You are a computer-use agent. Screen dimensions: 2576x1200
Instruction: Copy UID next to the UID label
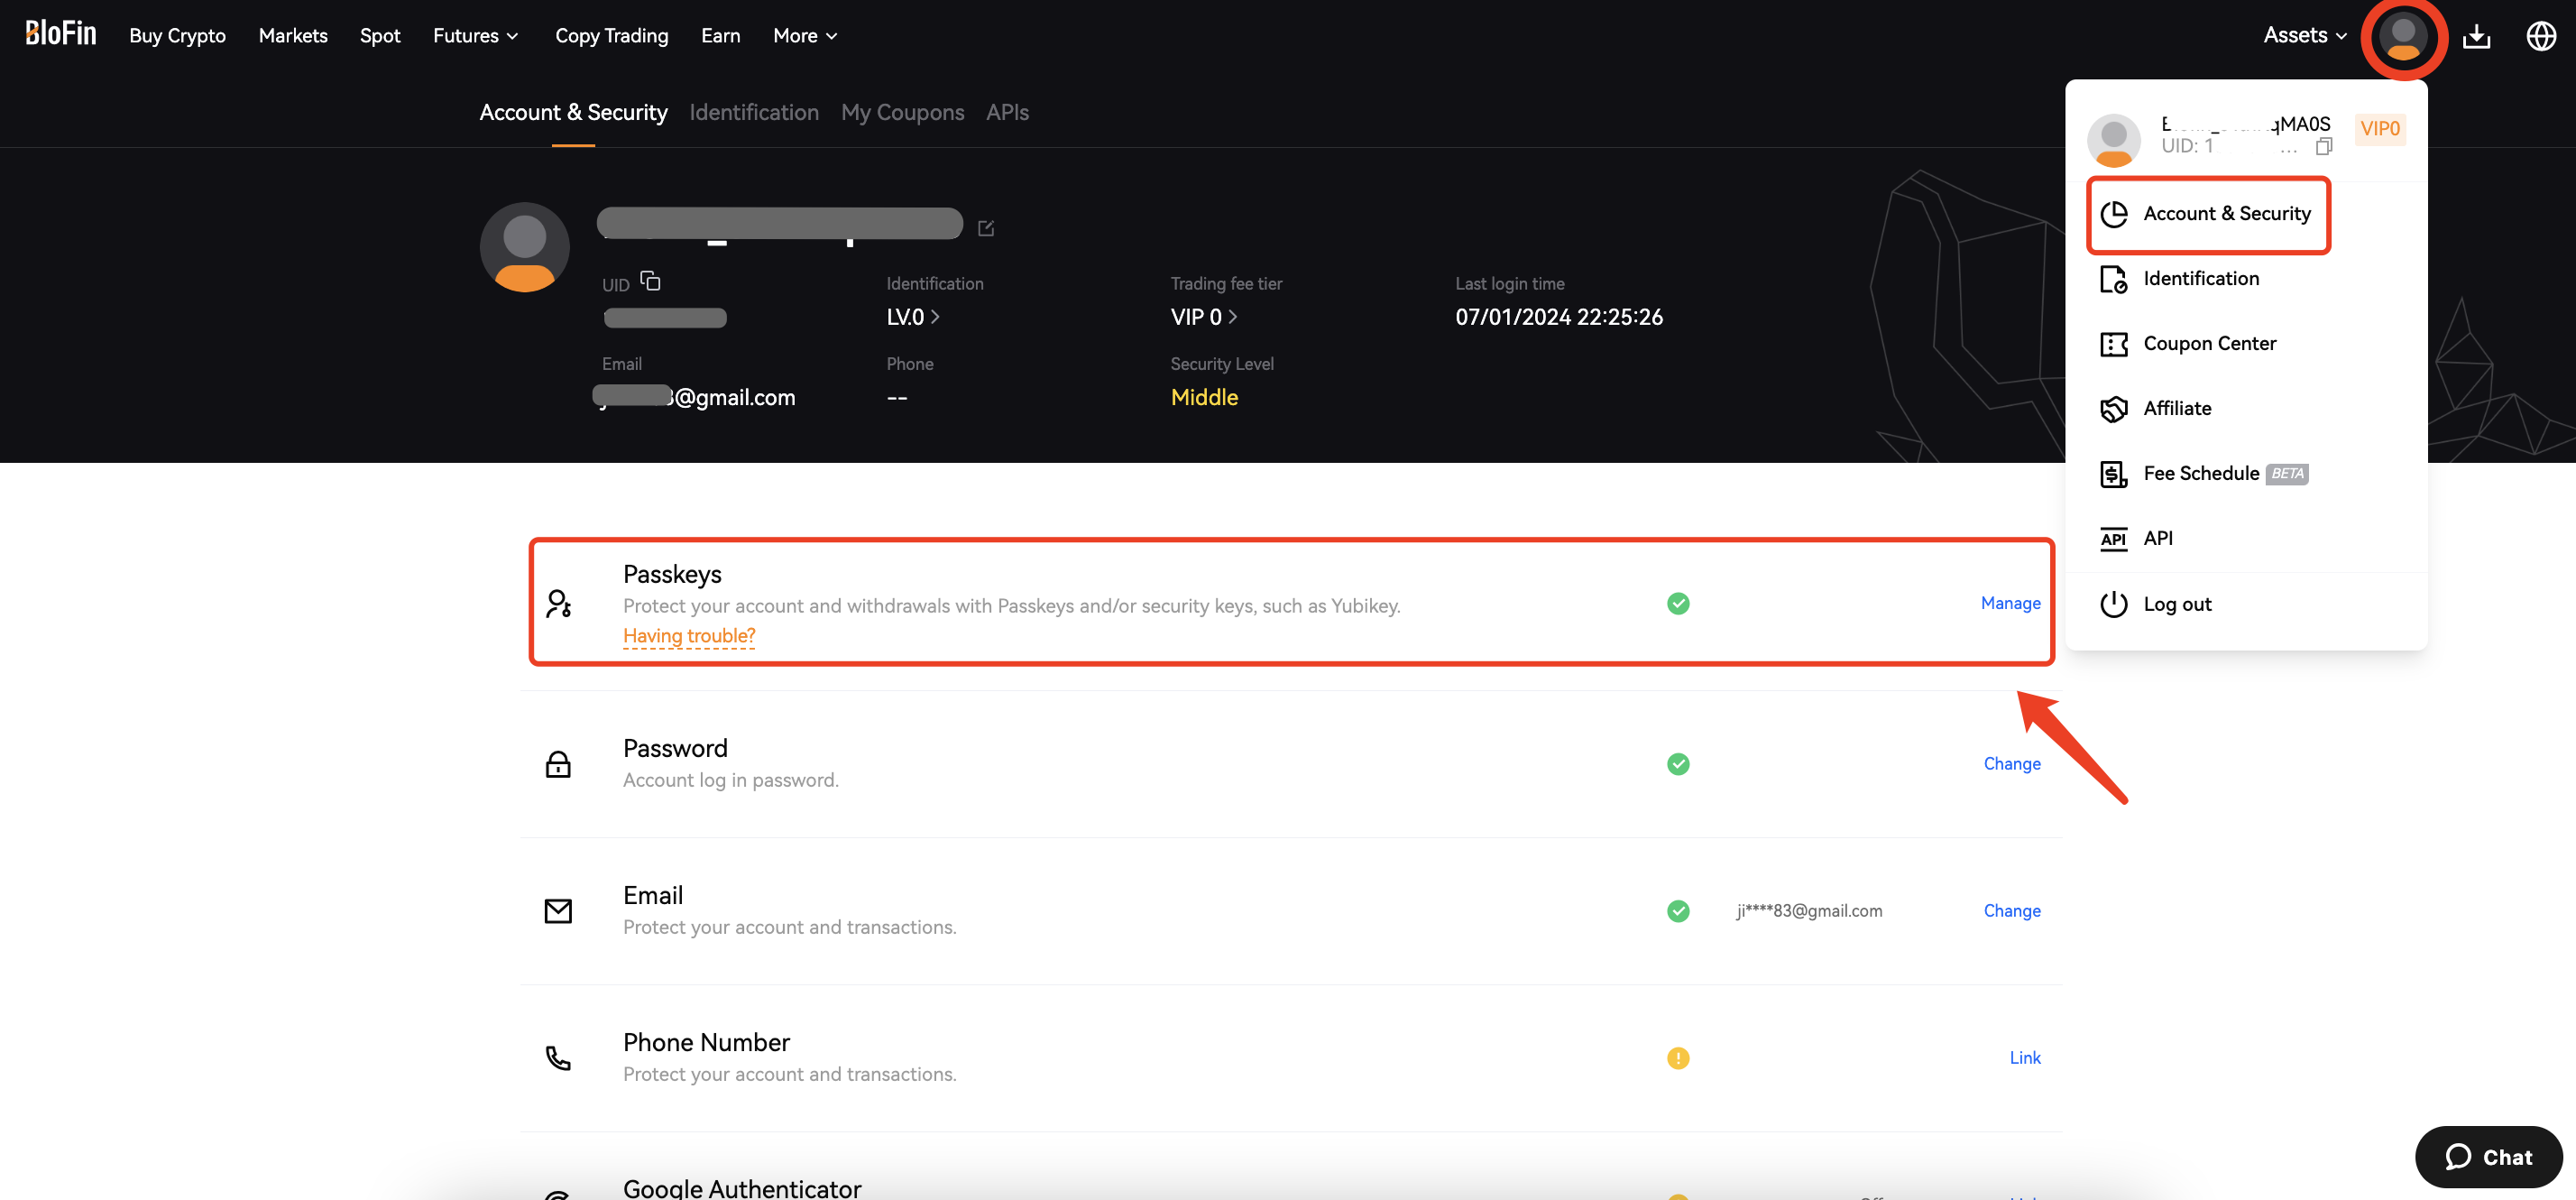[650, 281]
